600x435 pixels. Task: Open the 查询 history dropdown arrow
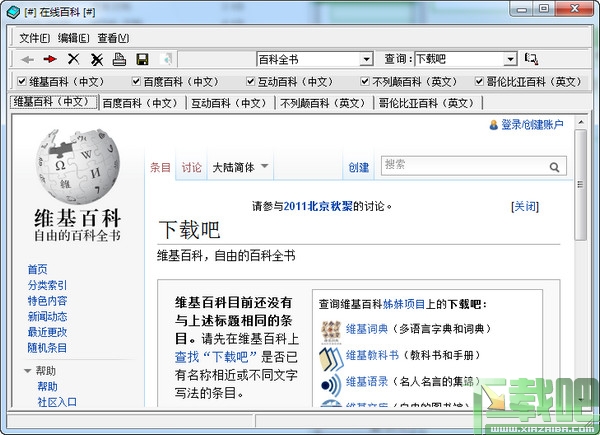pos(510,59)
